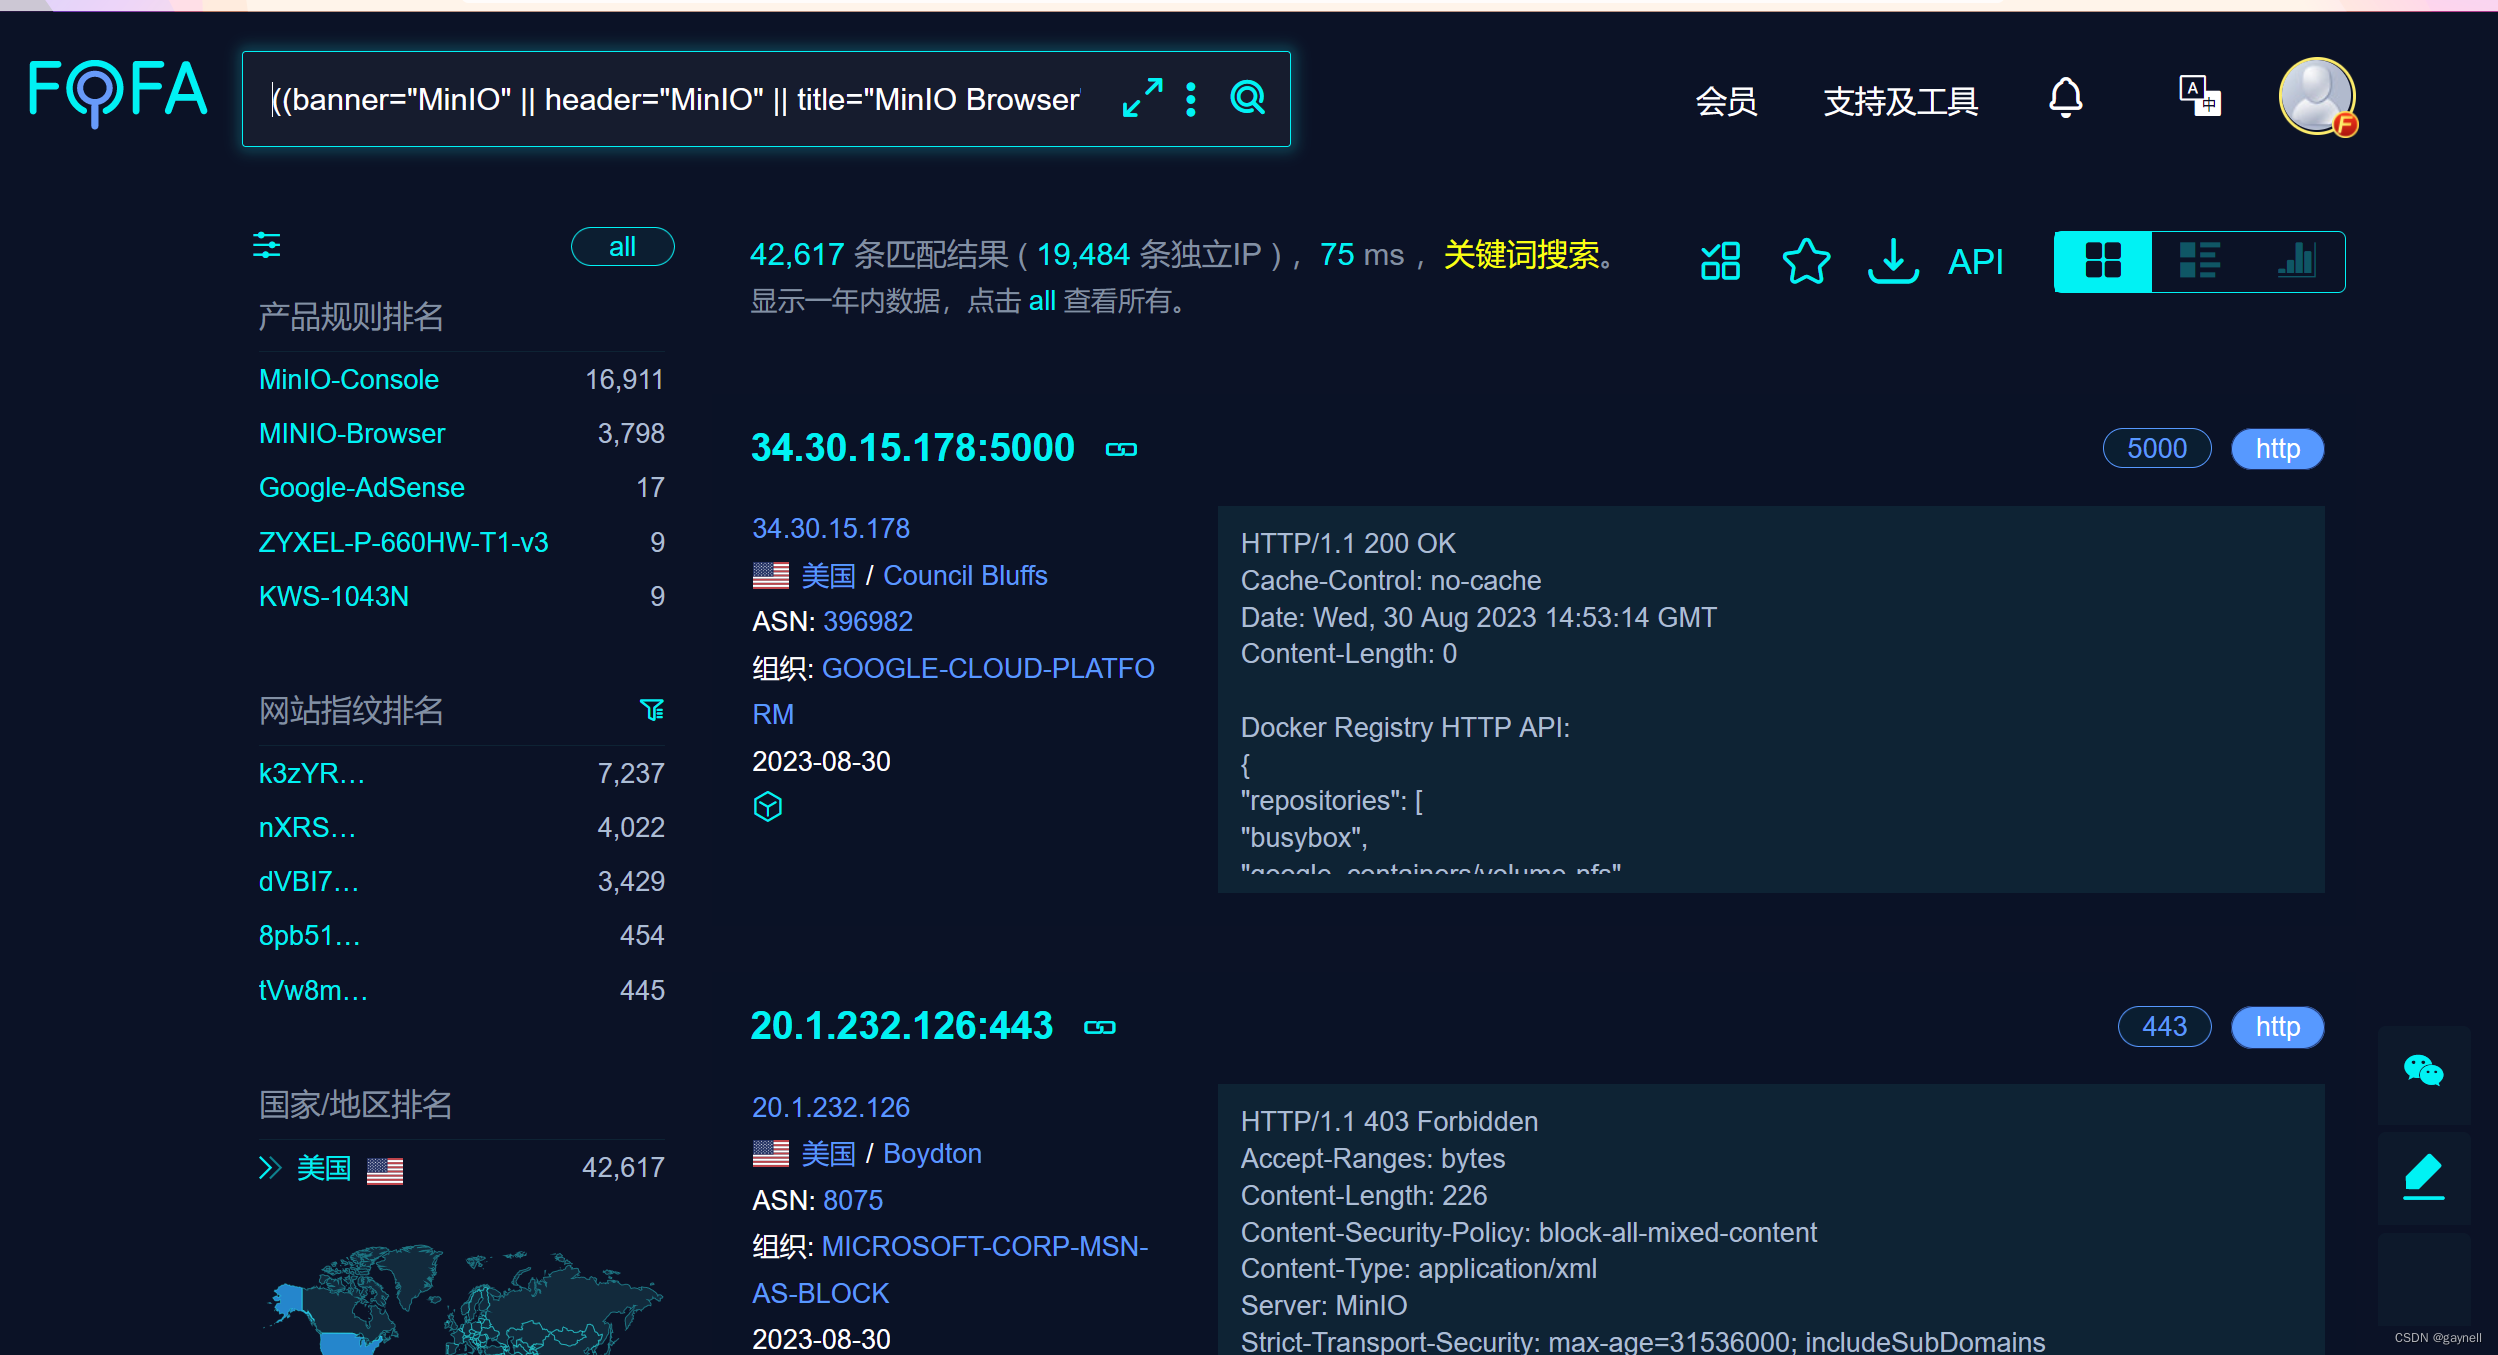The width and height of the screenshot is (2498, 1355).
Task: Open link icon beside 20.1.232.126:443
Action: pyautogui.click(x=1100, y=1027)
